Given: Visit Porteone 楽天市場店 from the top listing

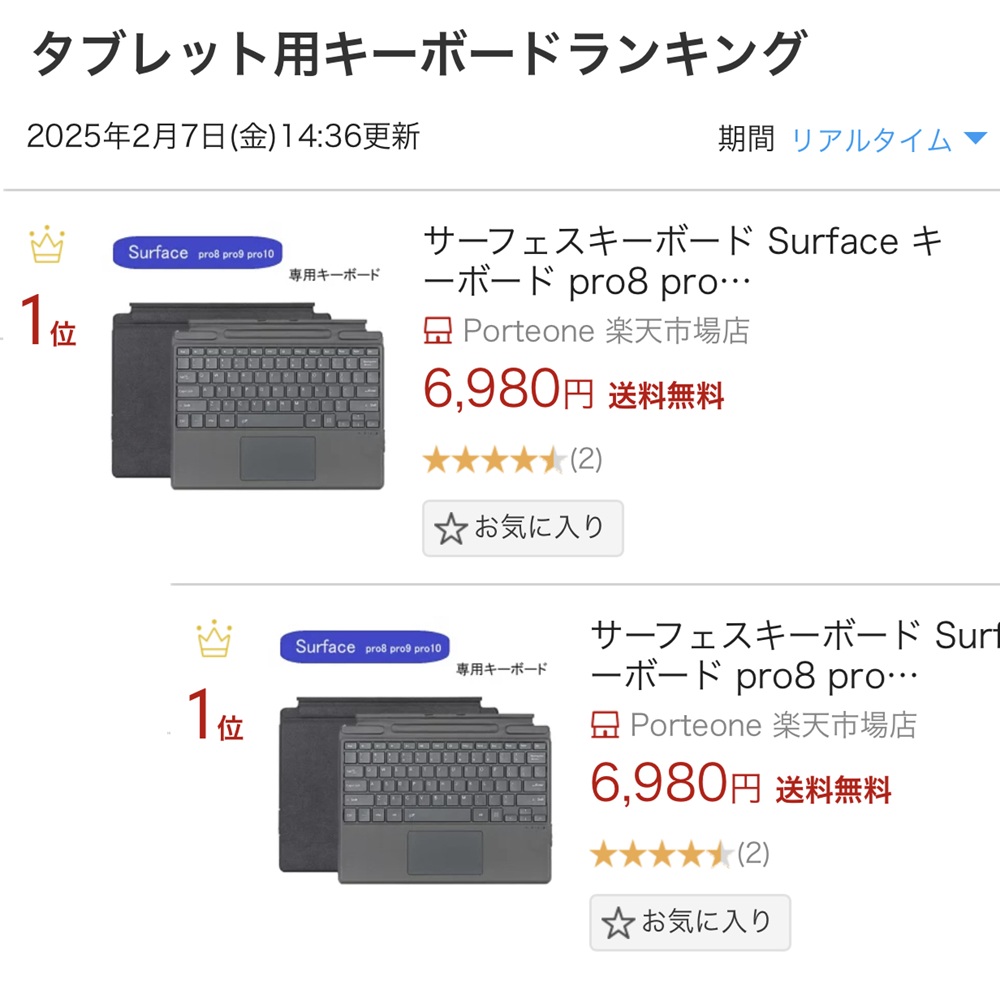Looking at the screenshot, I should point(606,331).
